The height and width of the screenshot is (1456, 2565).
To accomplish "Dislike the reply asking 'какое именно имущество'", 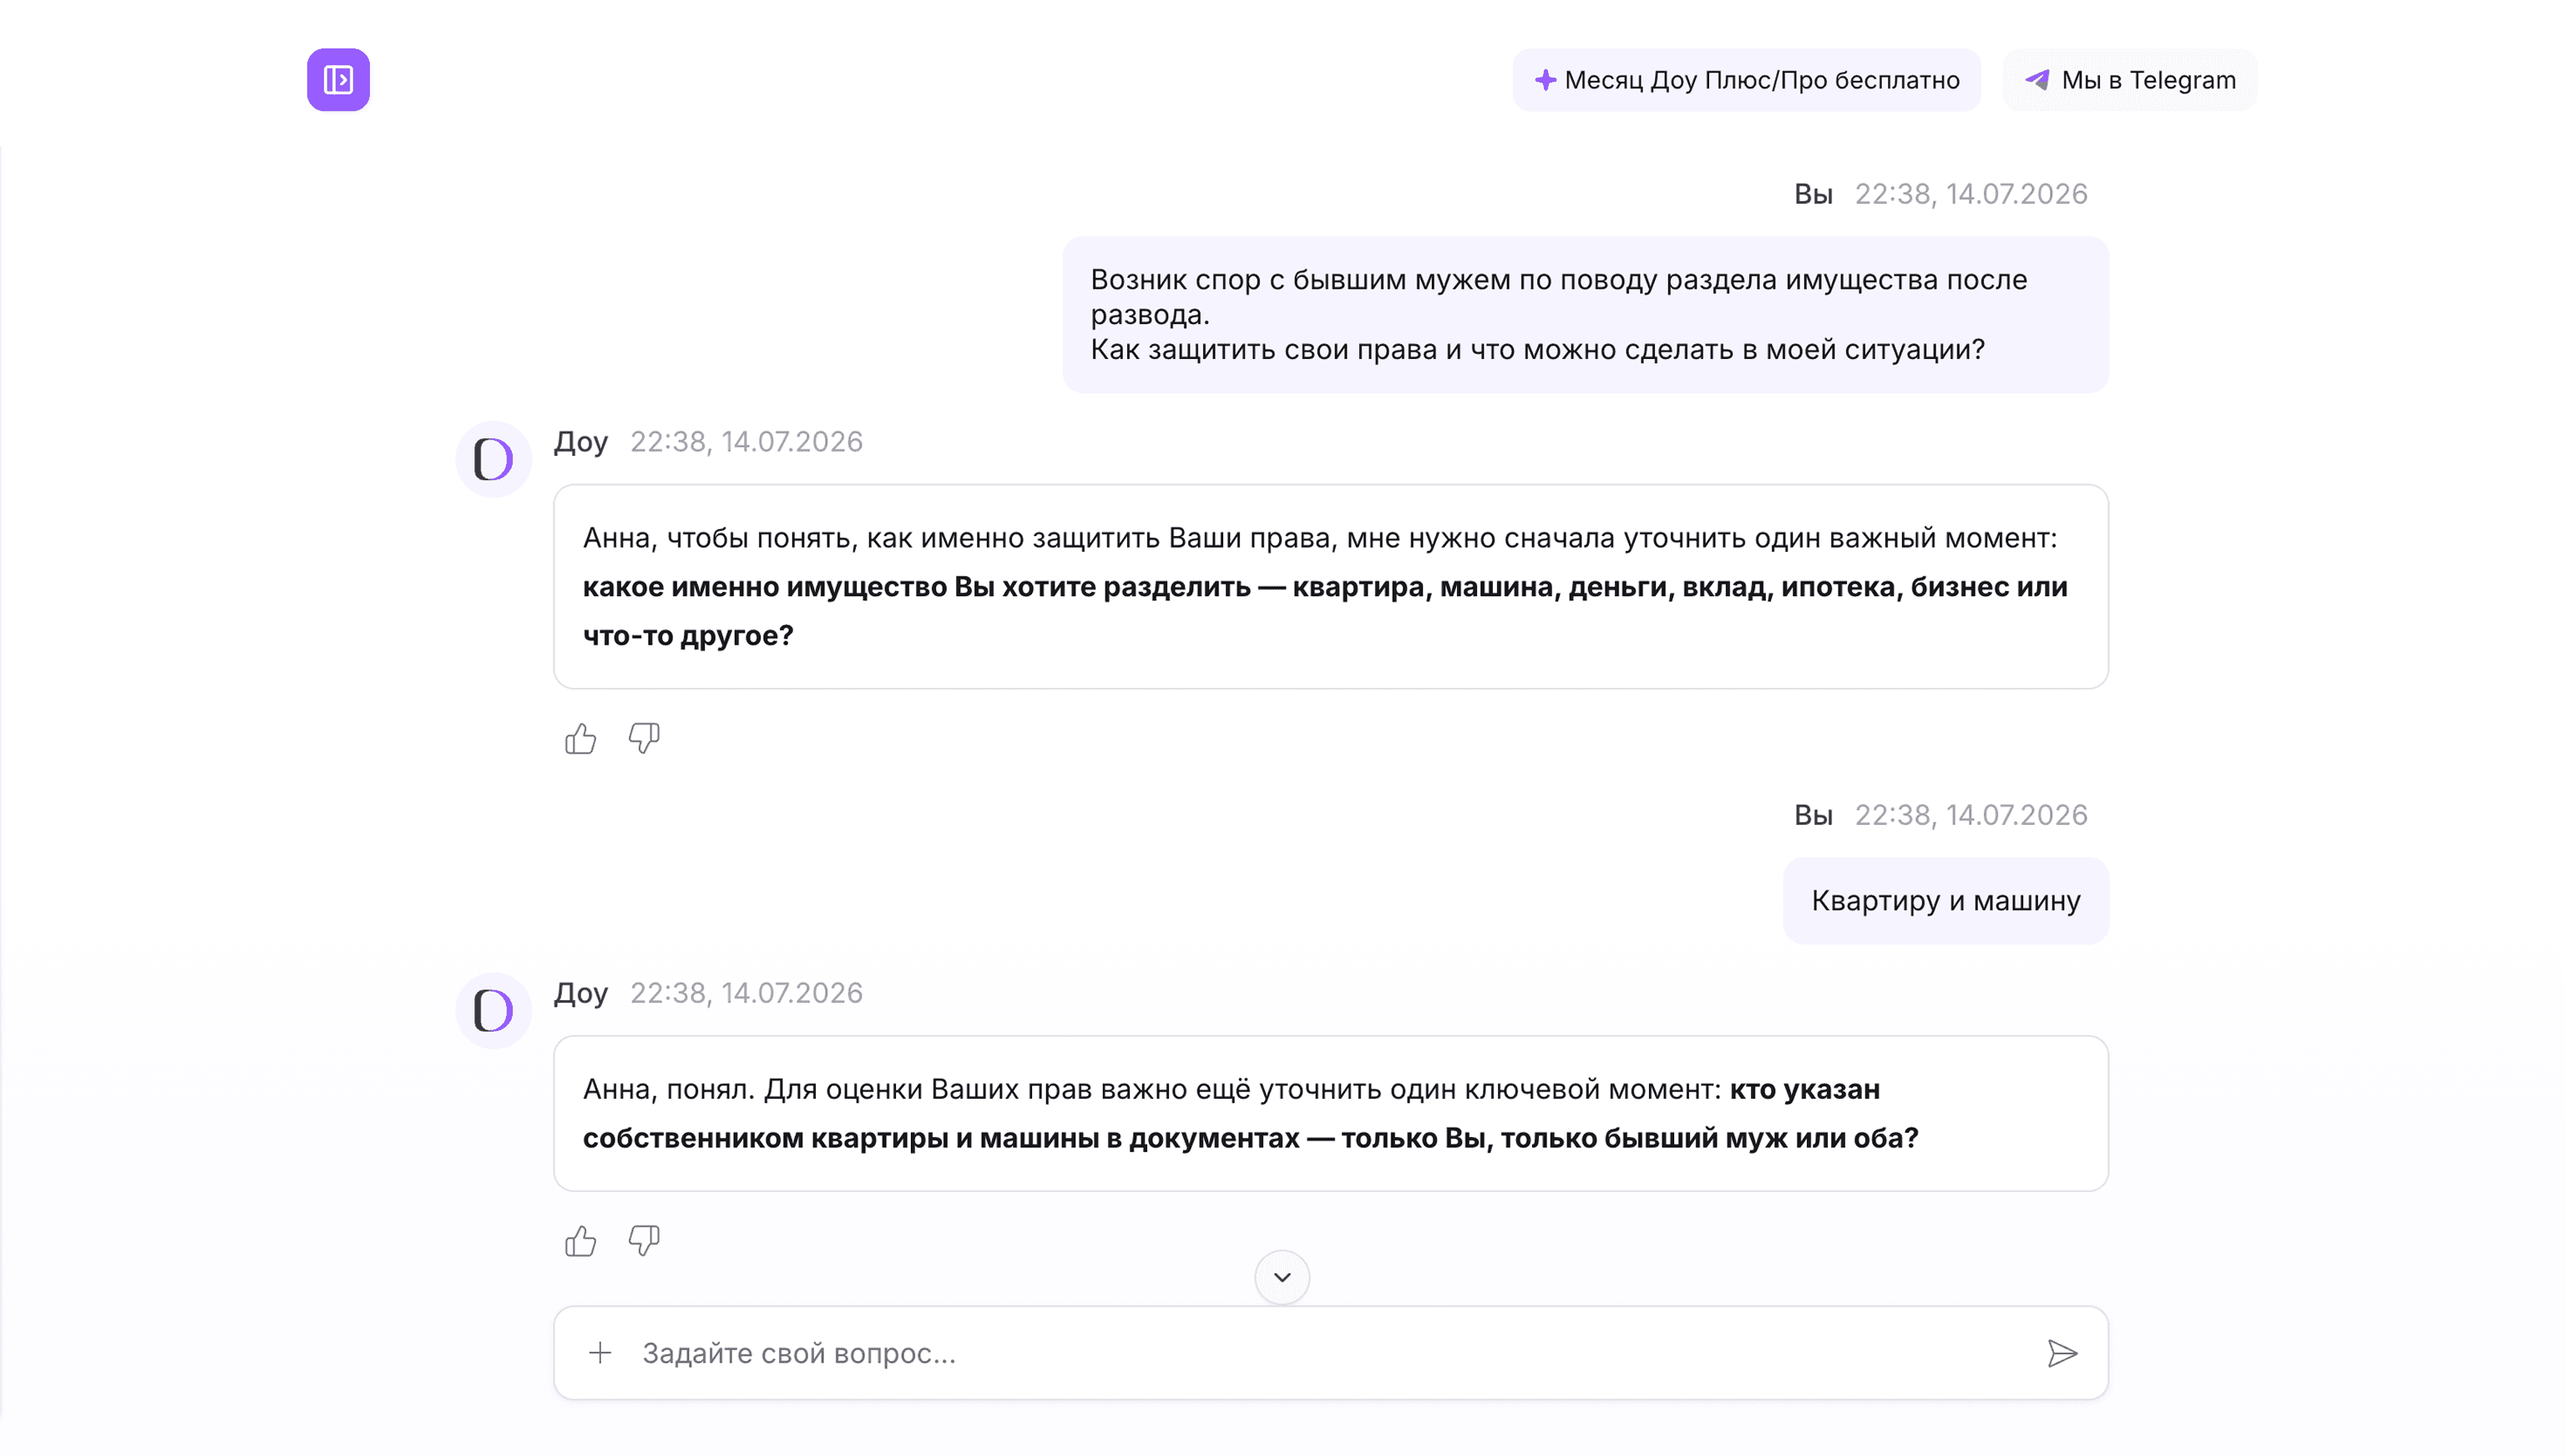I will 644,739.
